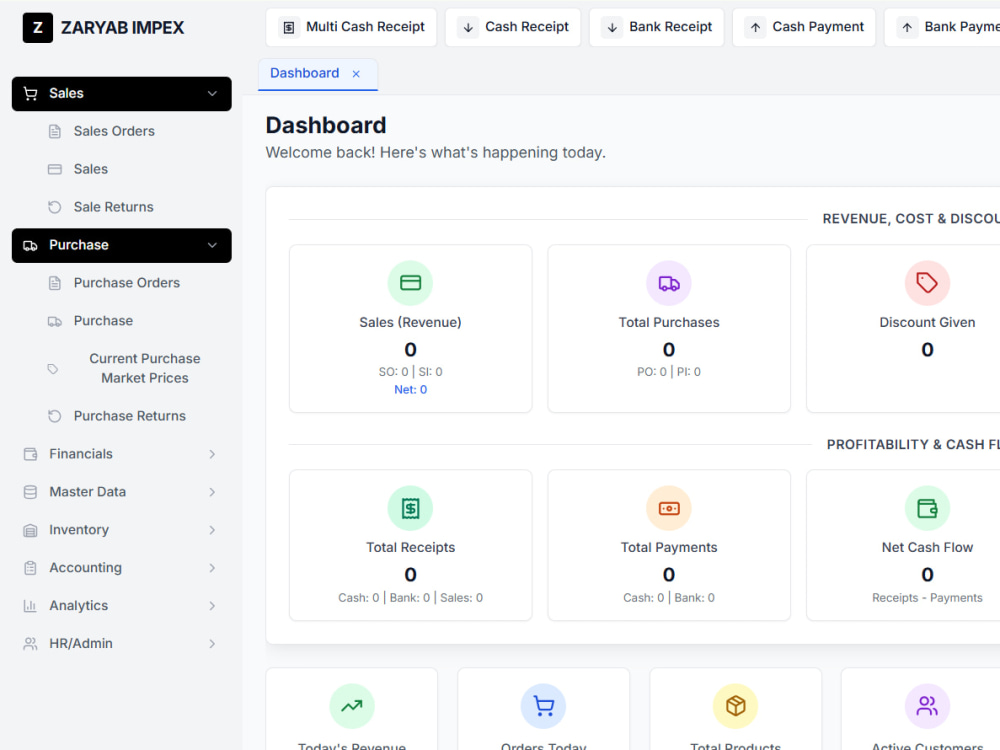Click the Zaryab Impex Z logo
Viewport: 1000px width, 750px height.
(x=38, y=27)
